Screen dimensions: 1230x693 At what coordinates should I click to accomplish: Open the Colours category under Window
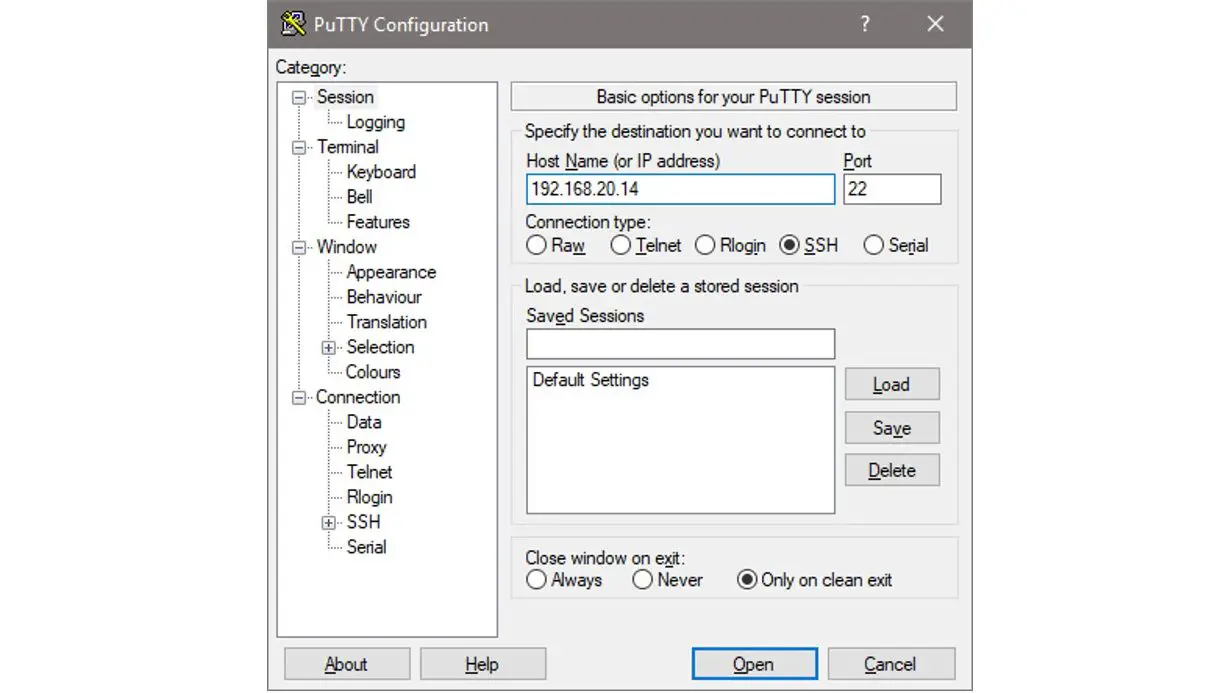tap(373, 372)
